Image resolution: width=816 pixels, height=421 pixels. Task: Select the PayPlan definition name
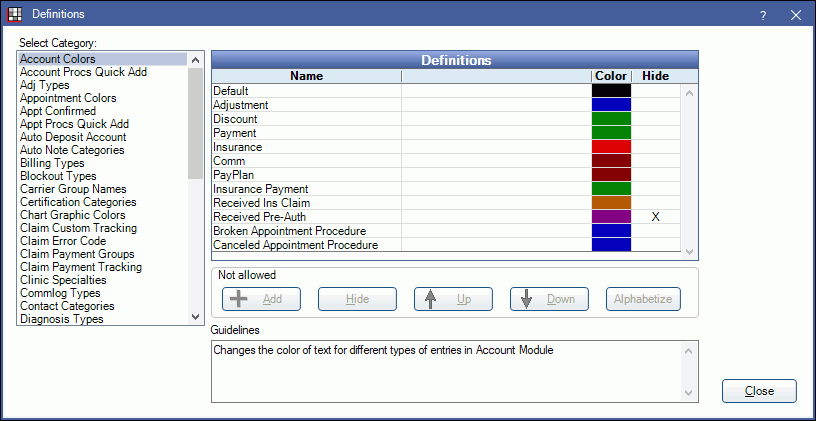tap(233, 175)
